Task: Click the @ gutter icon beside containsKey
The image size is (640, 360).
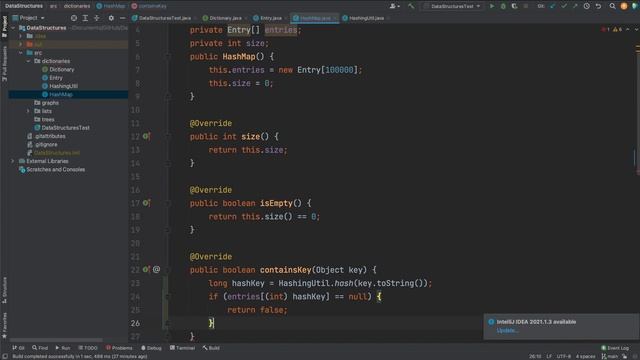Action: pos(156,269)
